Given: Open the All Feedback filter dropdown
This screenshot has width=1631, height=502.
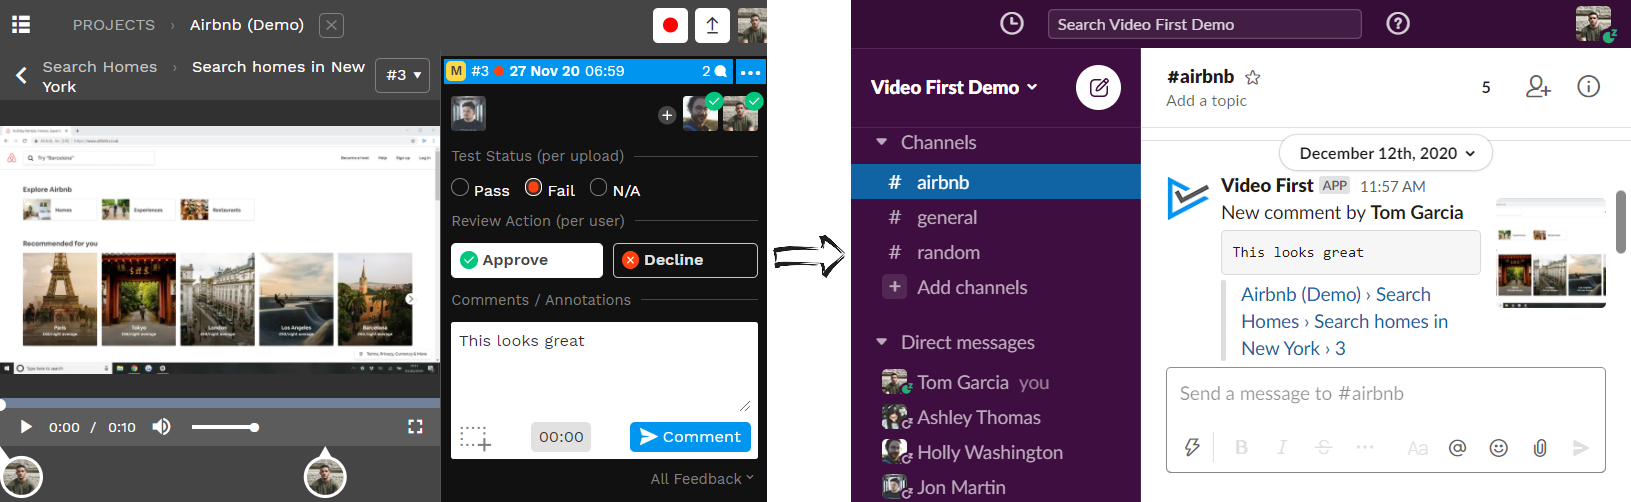Looking at the screenshot, I should pos(702,479).
